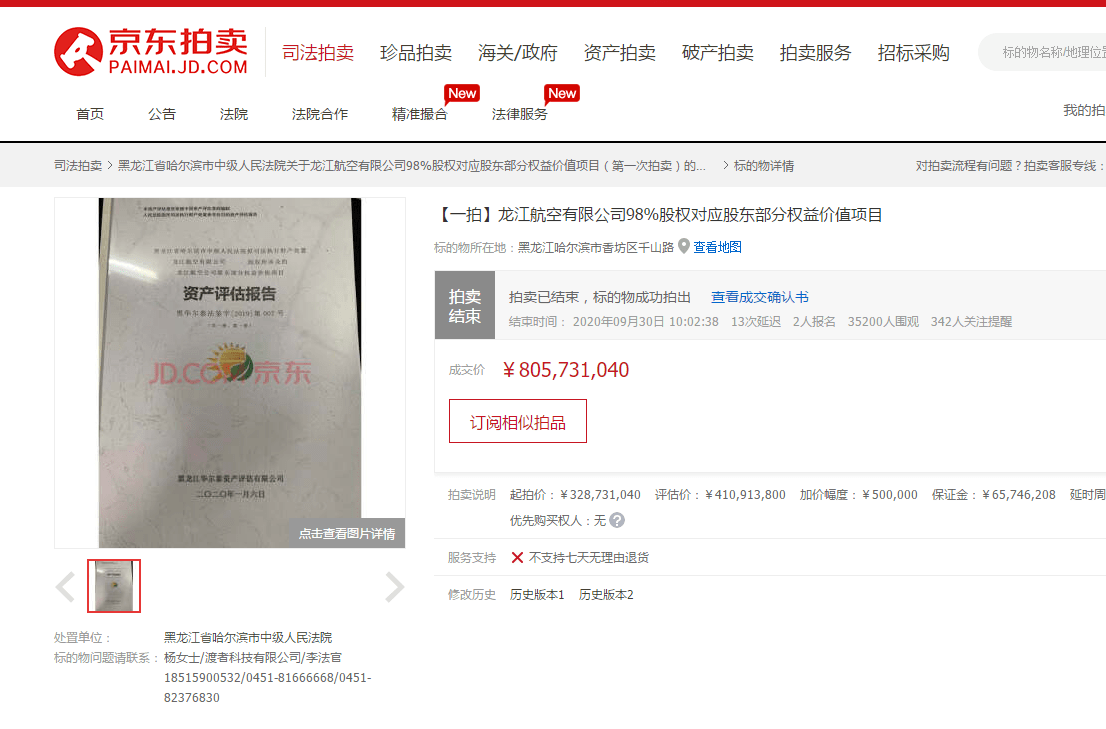View 历史版本1 revision link
Image resolution: width=1106 pixels, height=729 pixels.
(538, 593)
